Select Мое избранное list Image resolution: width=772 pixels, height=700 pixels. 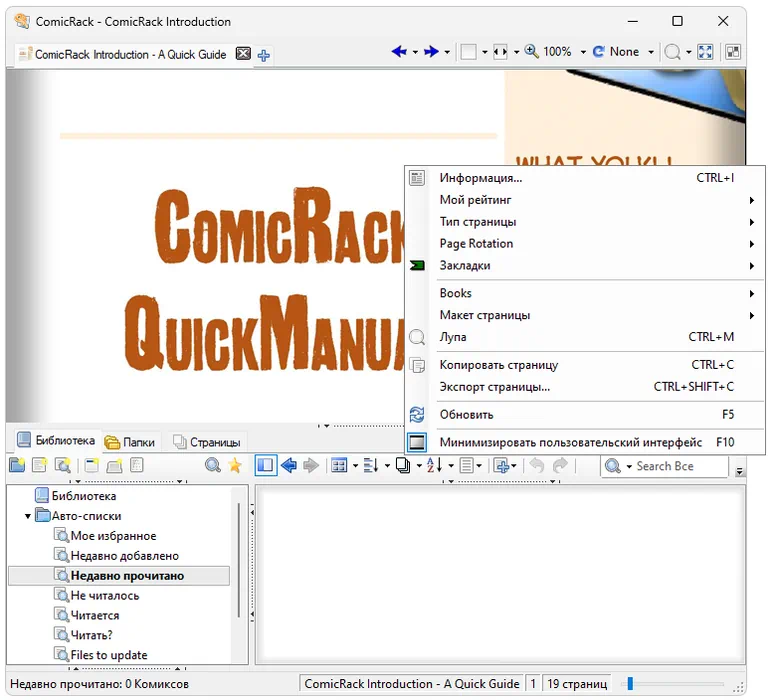pyautogui.click(x=105, y=536)
